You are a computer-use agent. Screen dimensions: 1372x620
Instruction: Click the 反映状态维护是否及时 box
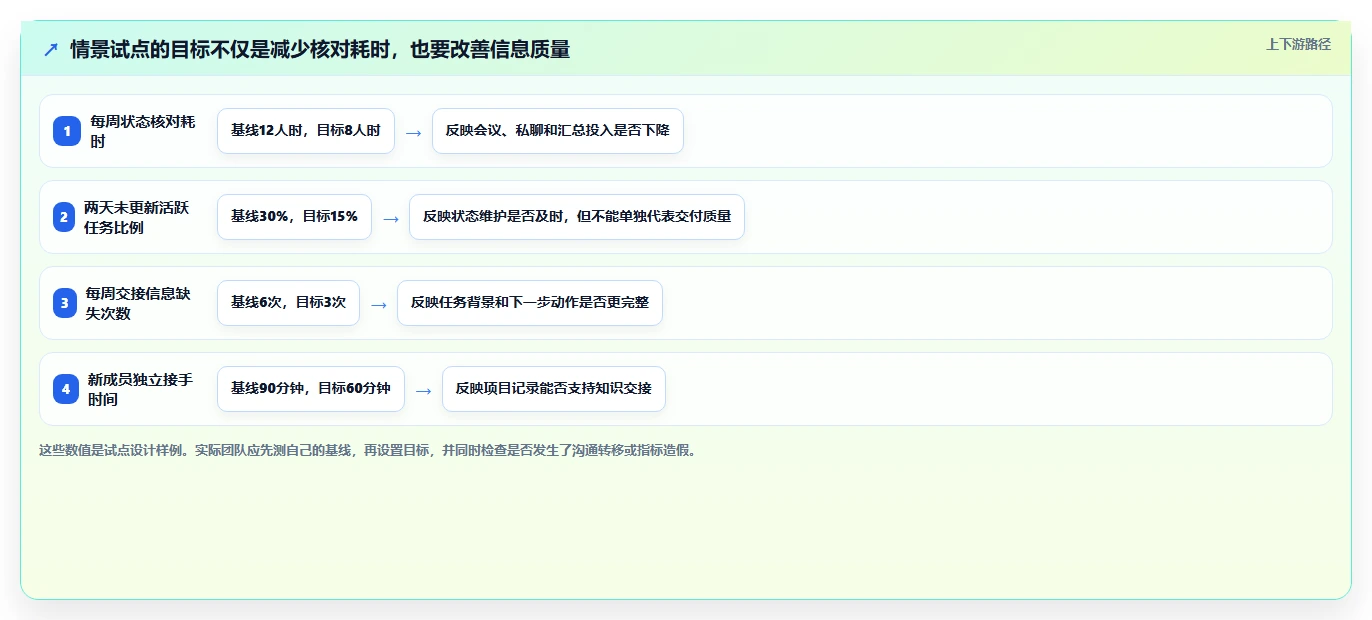tap(577, 217)
